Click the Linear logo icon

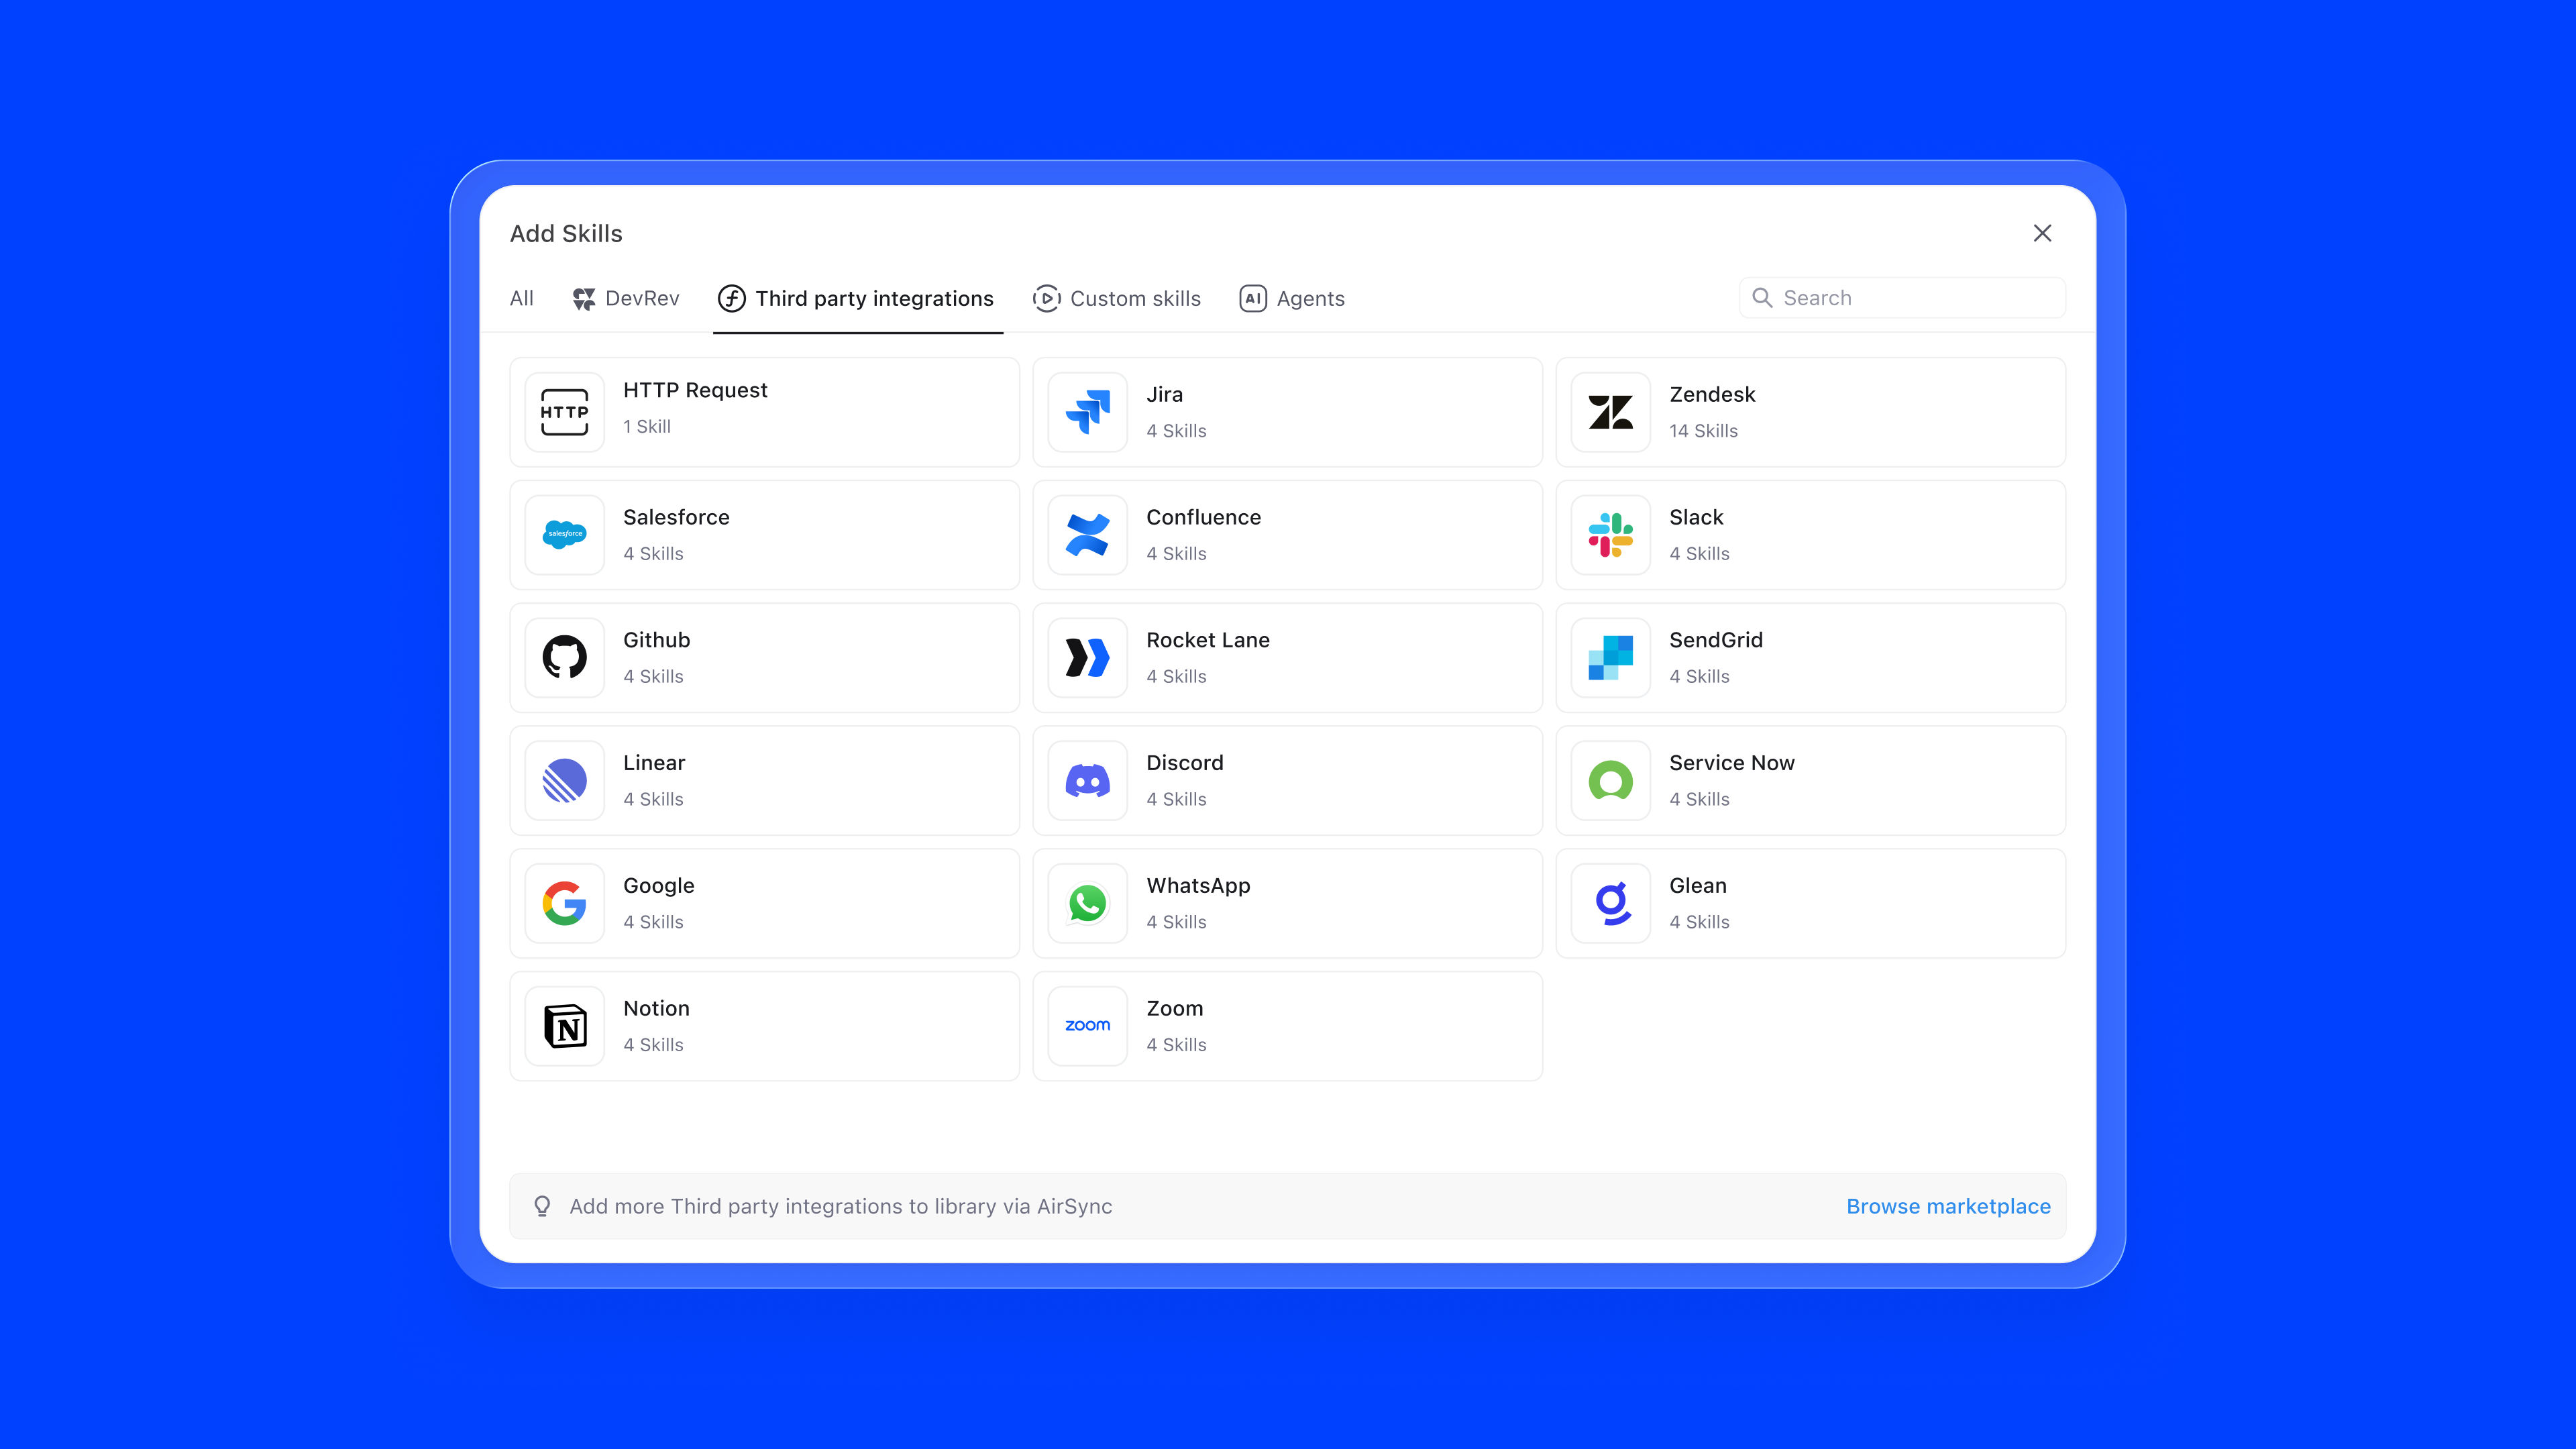pos(564,781)
